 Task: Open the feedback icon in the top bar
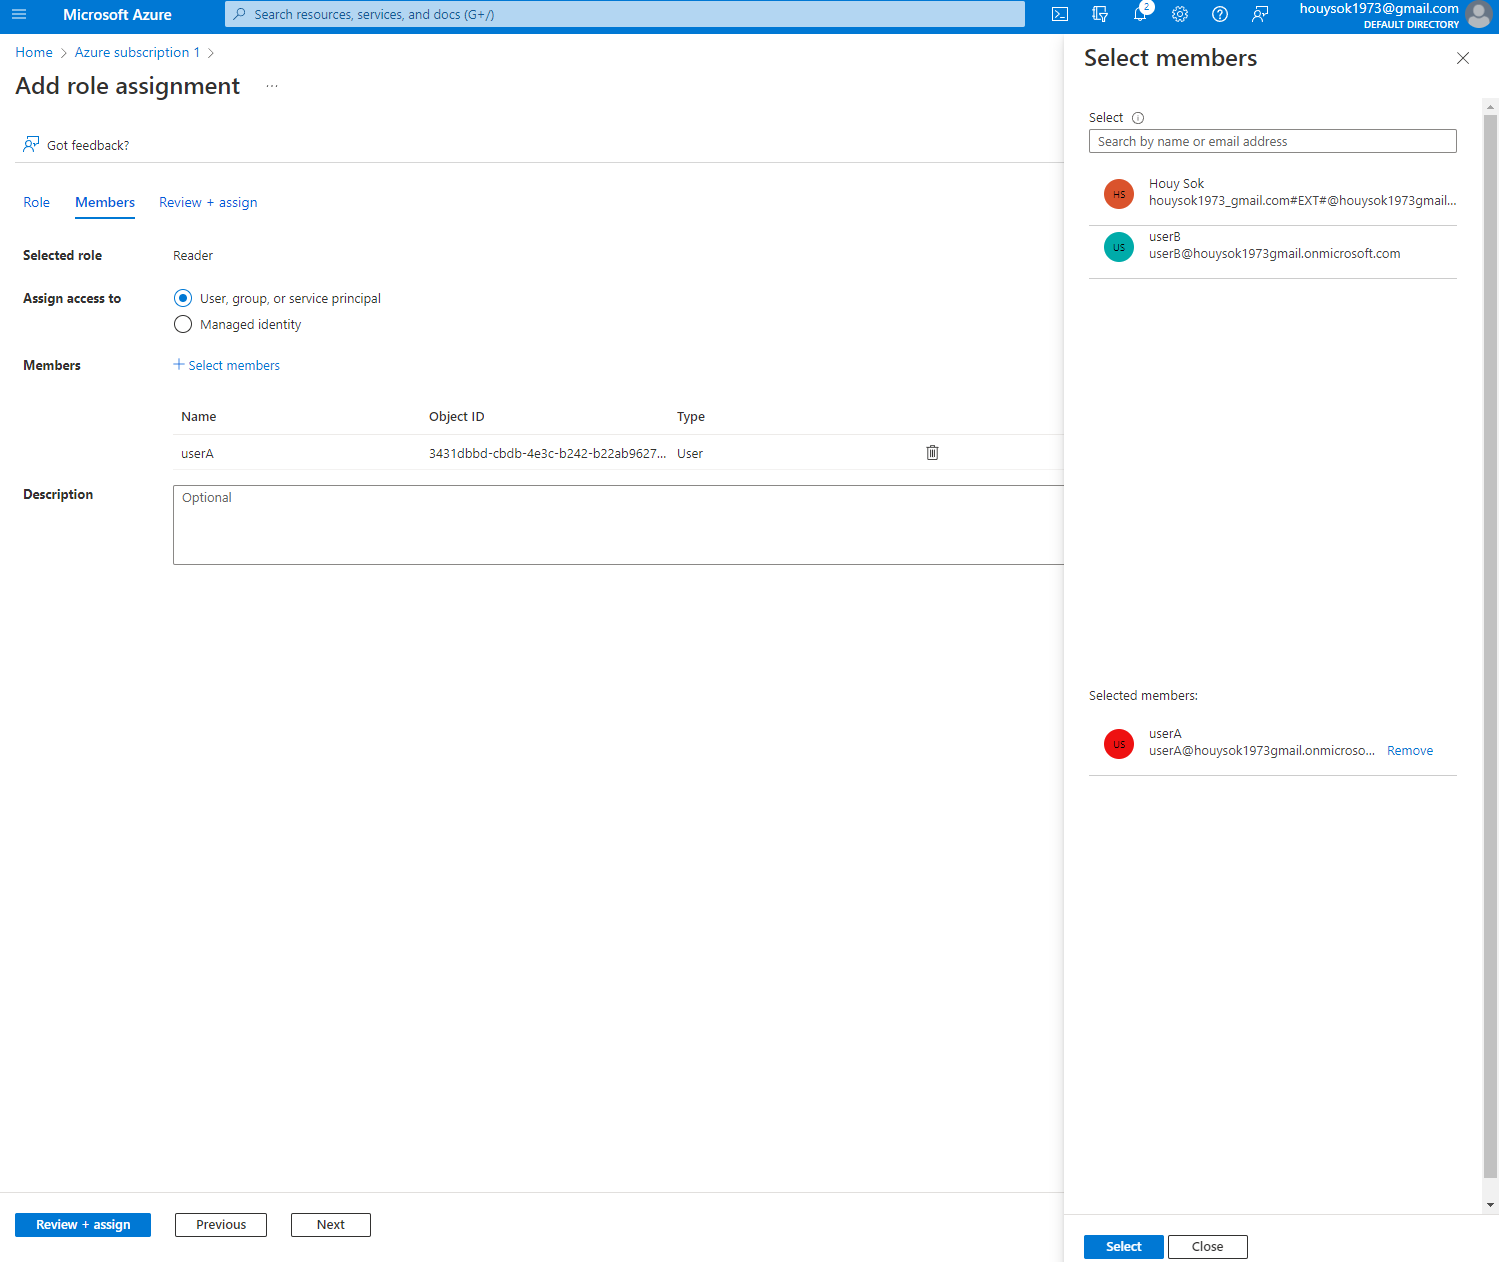coord(1259,14)
